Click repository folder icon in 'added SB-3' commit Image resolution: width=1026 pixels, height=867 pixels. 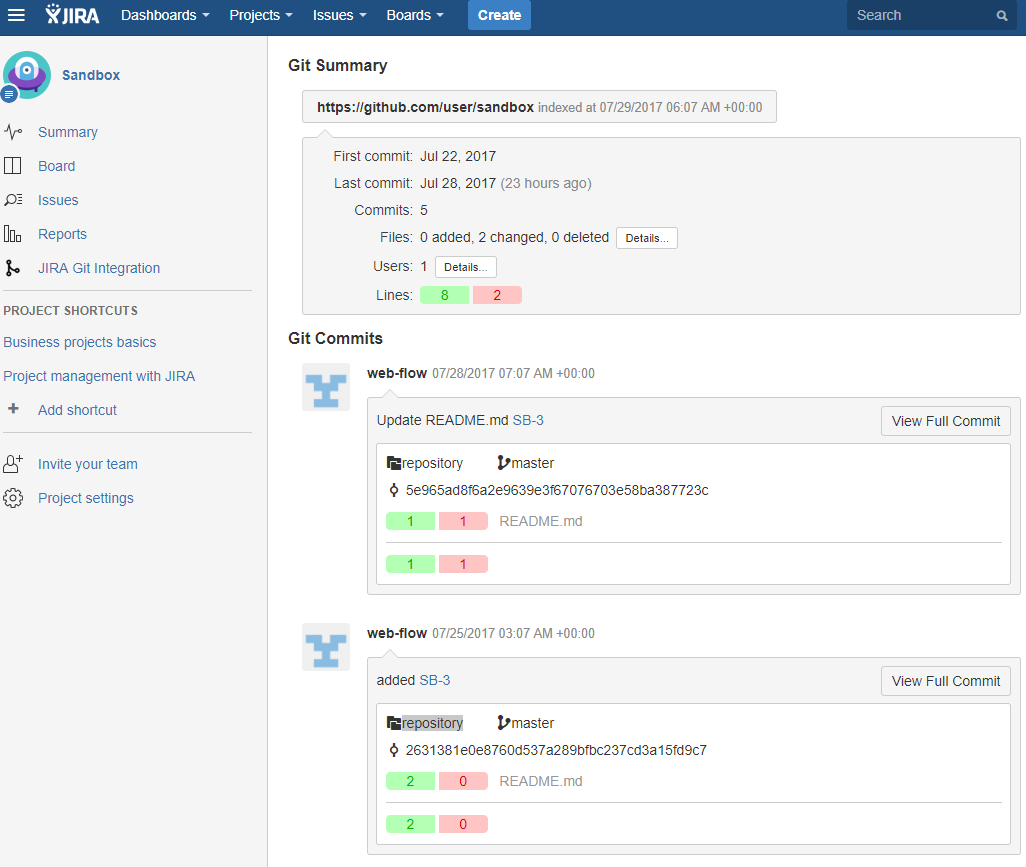pyautogui.click(x=393, y=723)
